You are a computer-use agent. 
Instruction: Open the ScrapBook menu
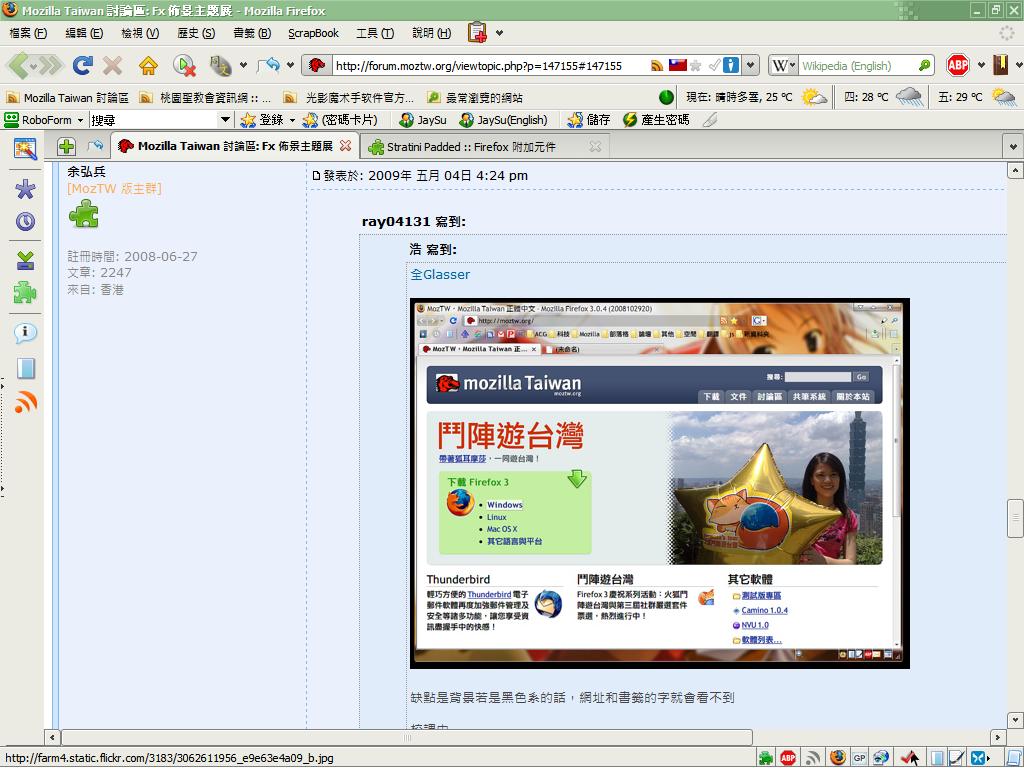coord(313,33)
